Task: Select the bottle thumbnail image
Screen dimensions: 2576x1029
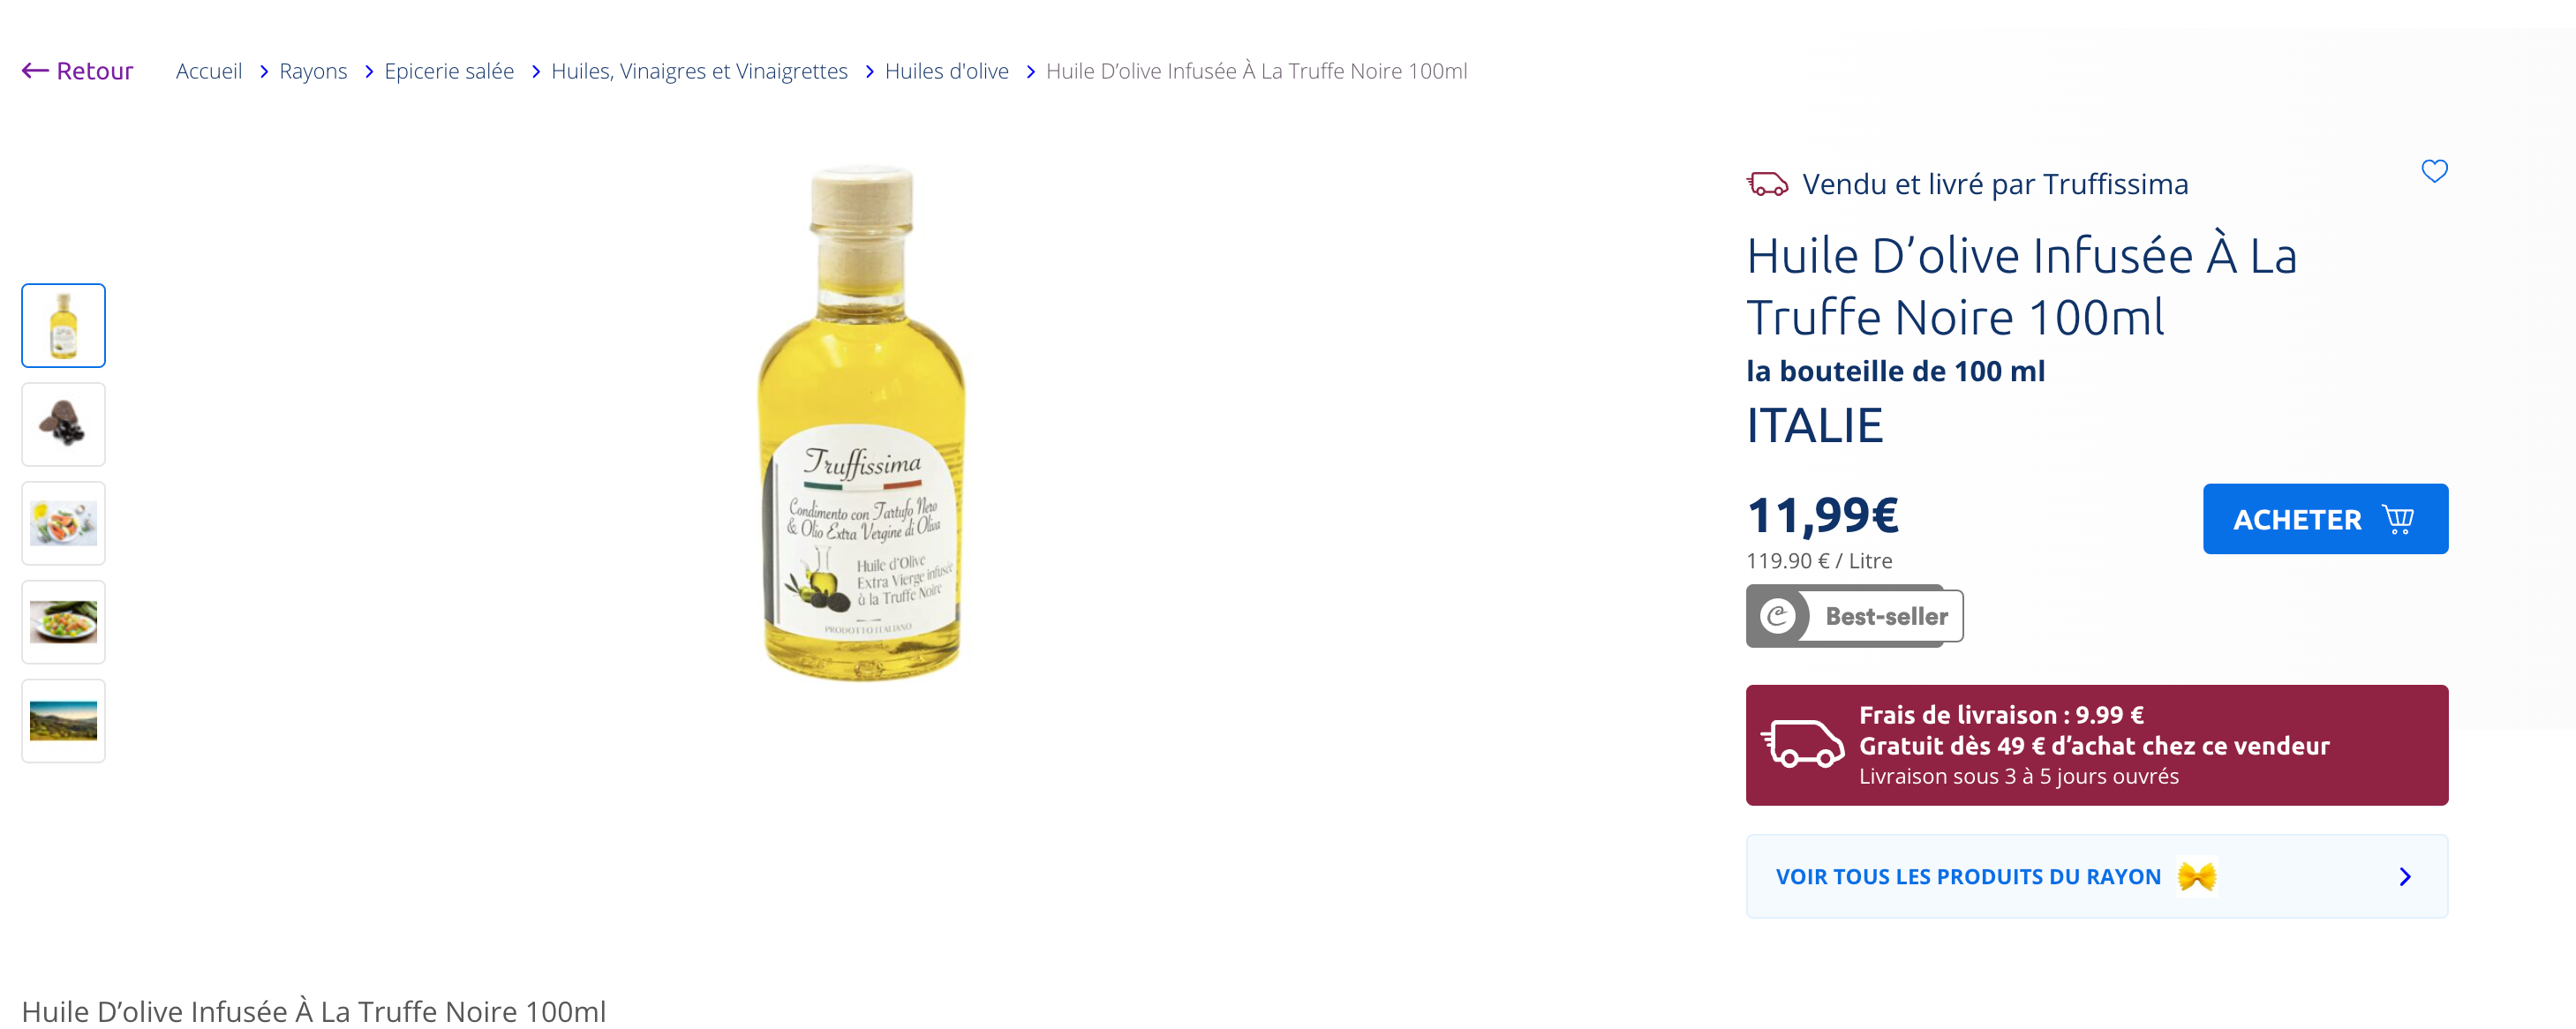Action: click(63, 325)
